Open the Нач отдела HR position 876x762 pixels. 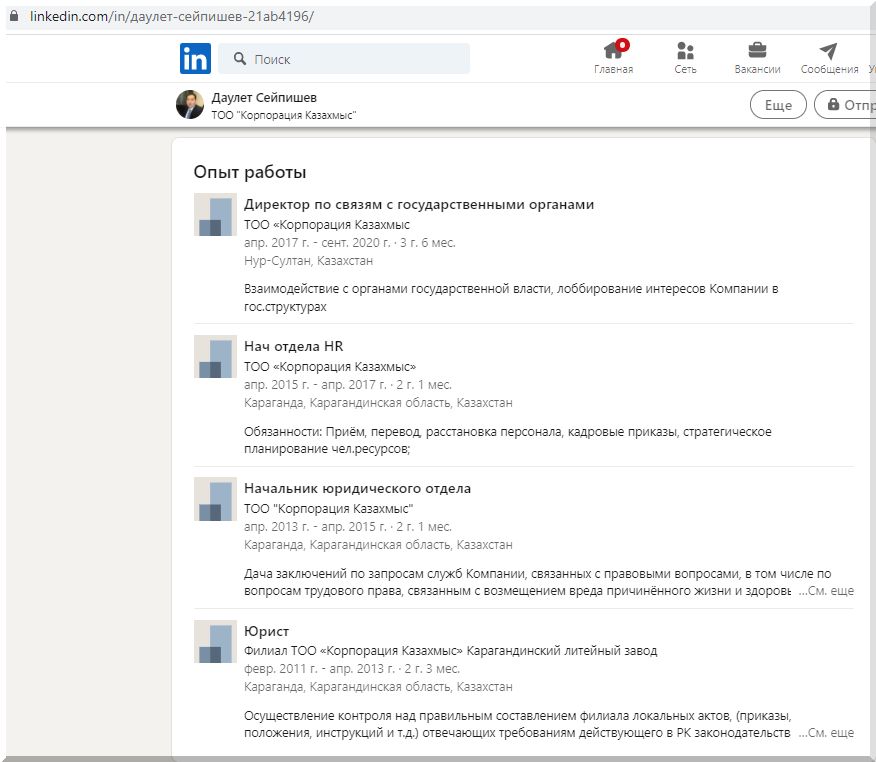coord(293,346)
